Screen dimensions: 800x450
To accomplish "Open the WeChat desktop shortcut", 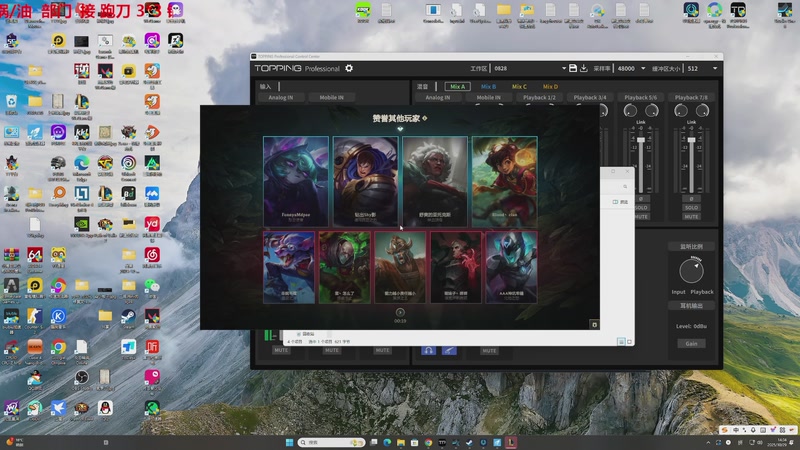I will 152,288.
